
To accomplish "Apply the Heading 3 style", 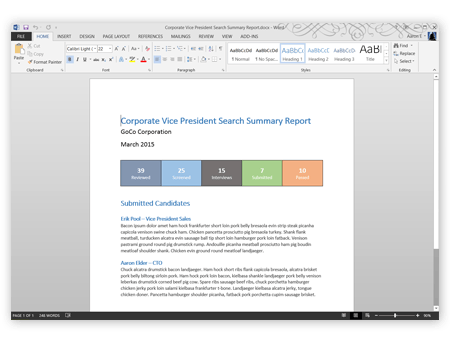I will pos(344,54).
